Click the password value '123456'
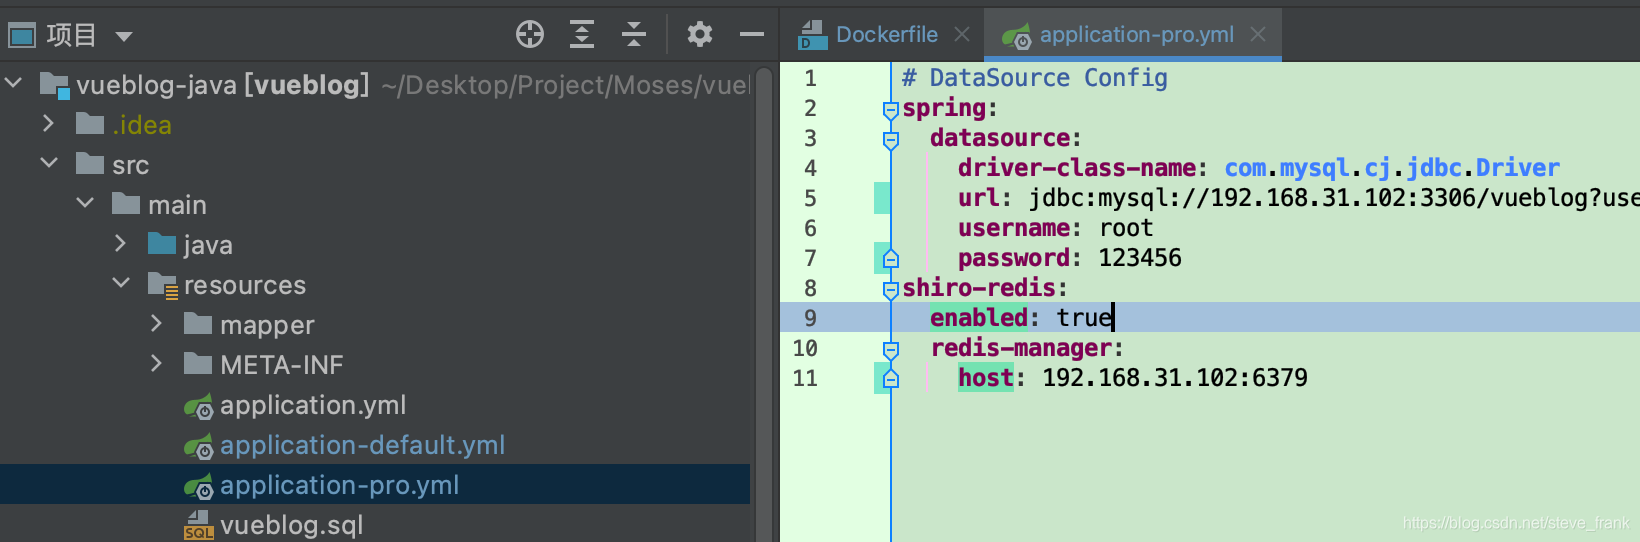 [1140, 258]
